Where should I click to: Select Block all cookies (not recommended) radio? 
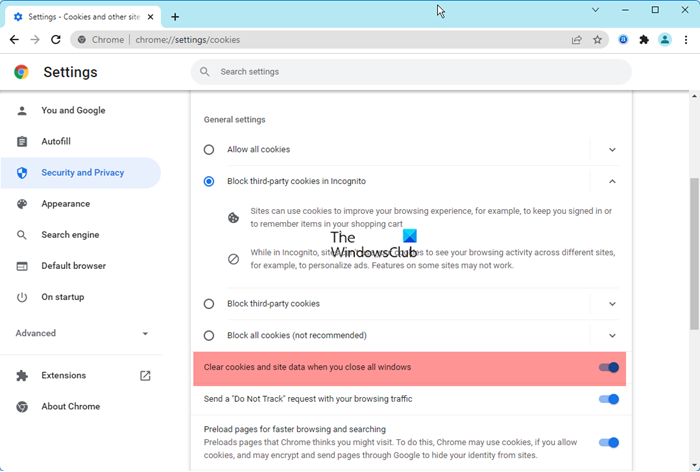[x=208, y=336]
